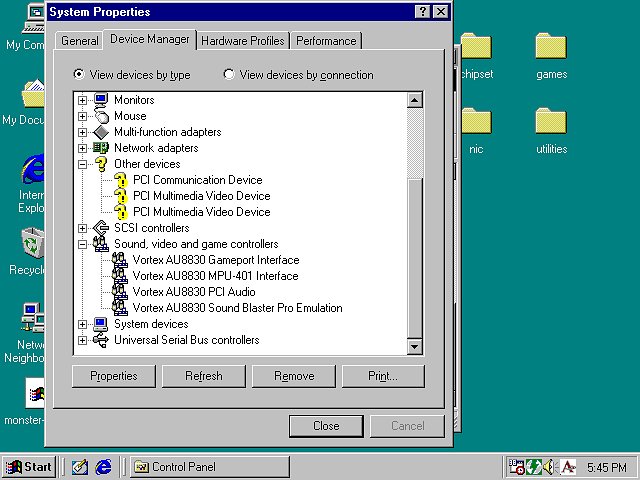Click the Properties button
The height and width of the screenshot is (480, 640).
(x=114, y=376)
